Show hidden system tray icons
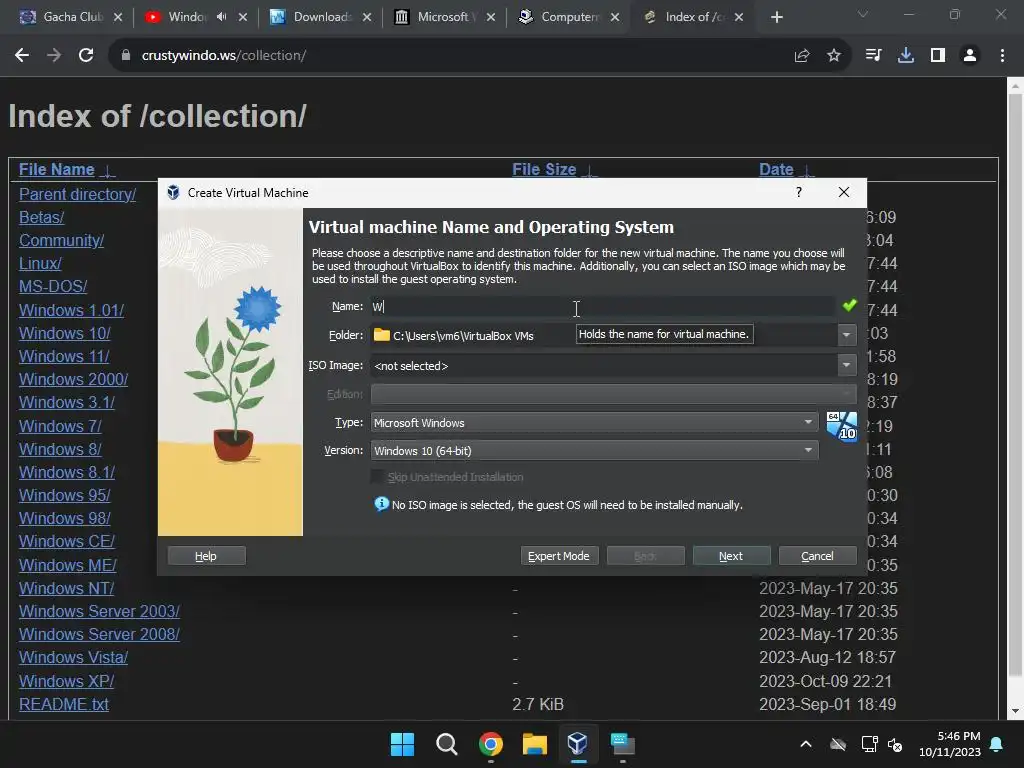This screenshot has width=1024, height=768. click(x=806, y=744)
